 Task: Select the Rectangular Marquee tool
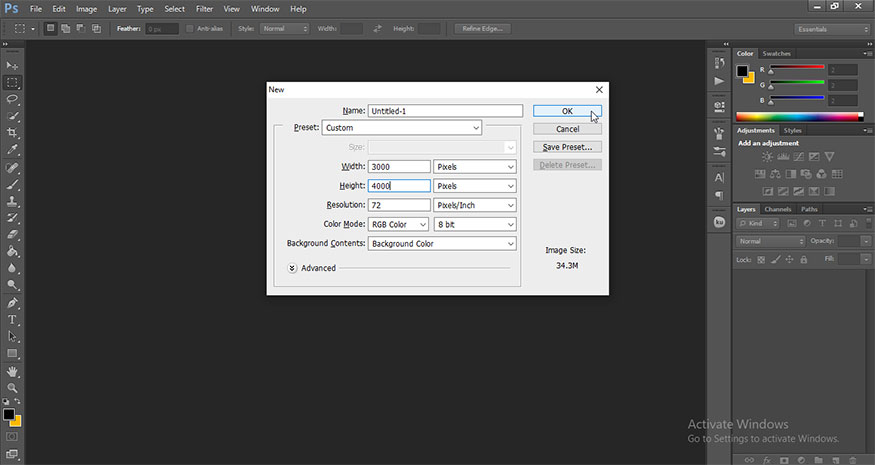pyautogui.click(x=12, y=83)
